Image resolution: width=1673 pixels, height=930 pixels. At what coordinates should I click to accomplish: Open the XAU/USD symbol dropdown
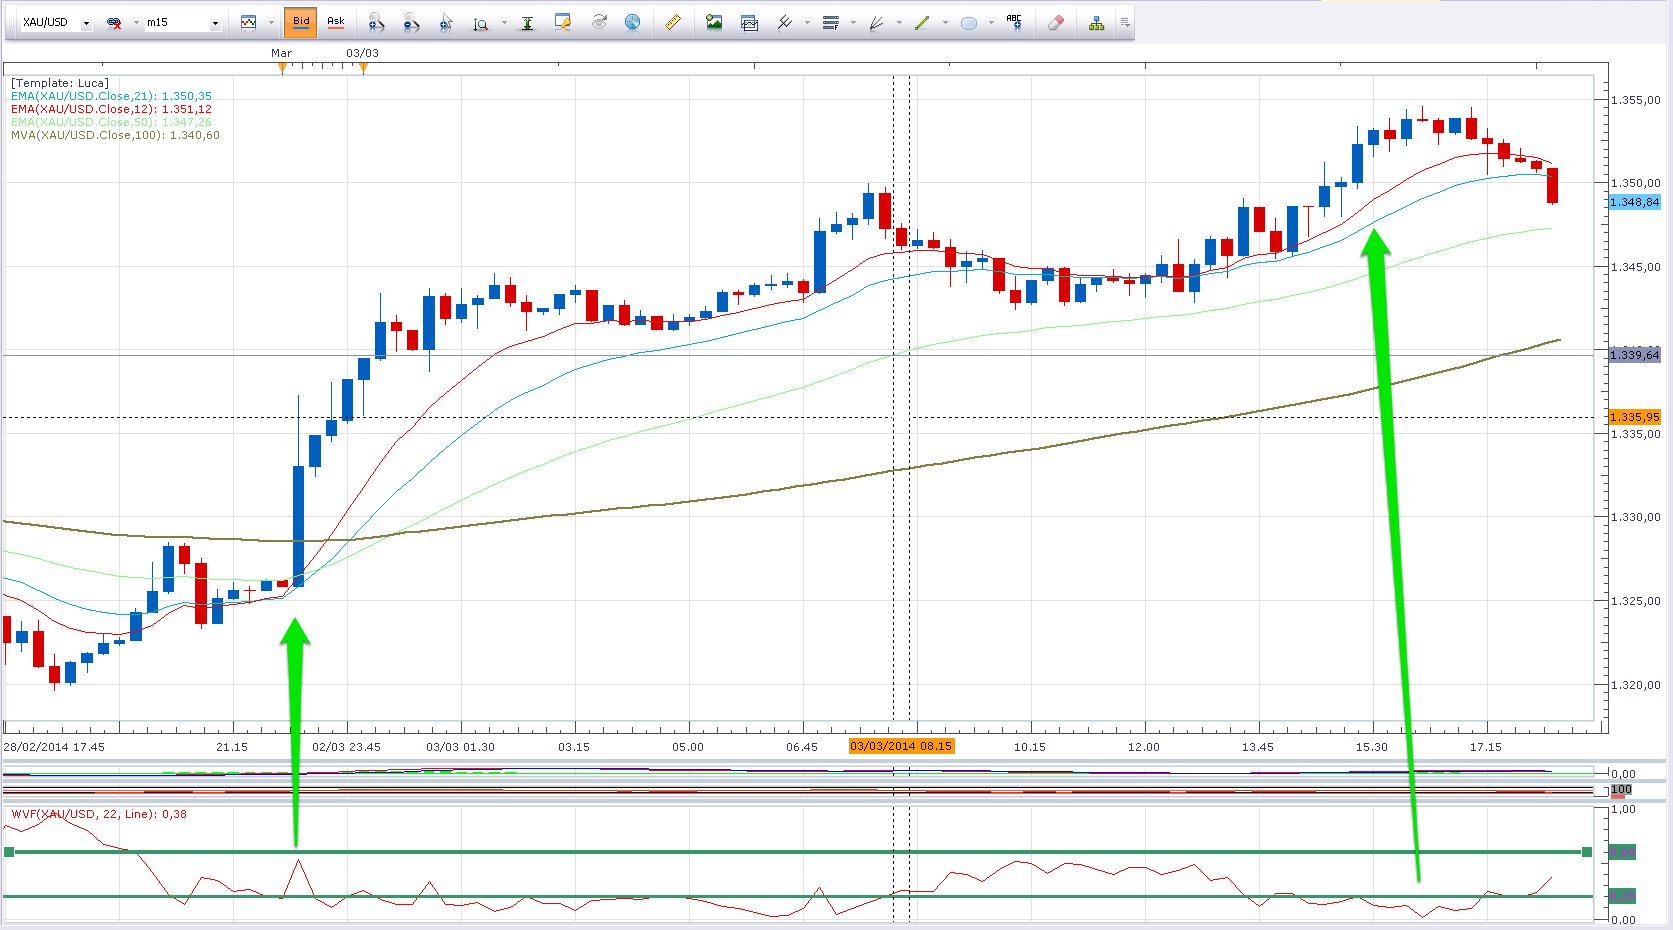click(x=86, y=23)
